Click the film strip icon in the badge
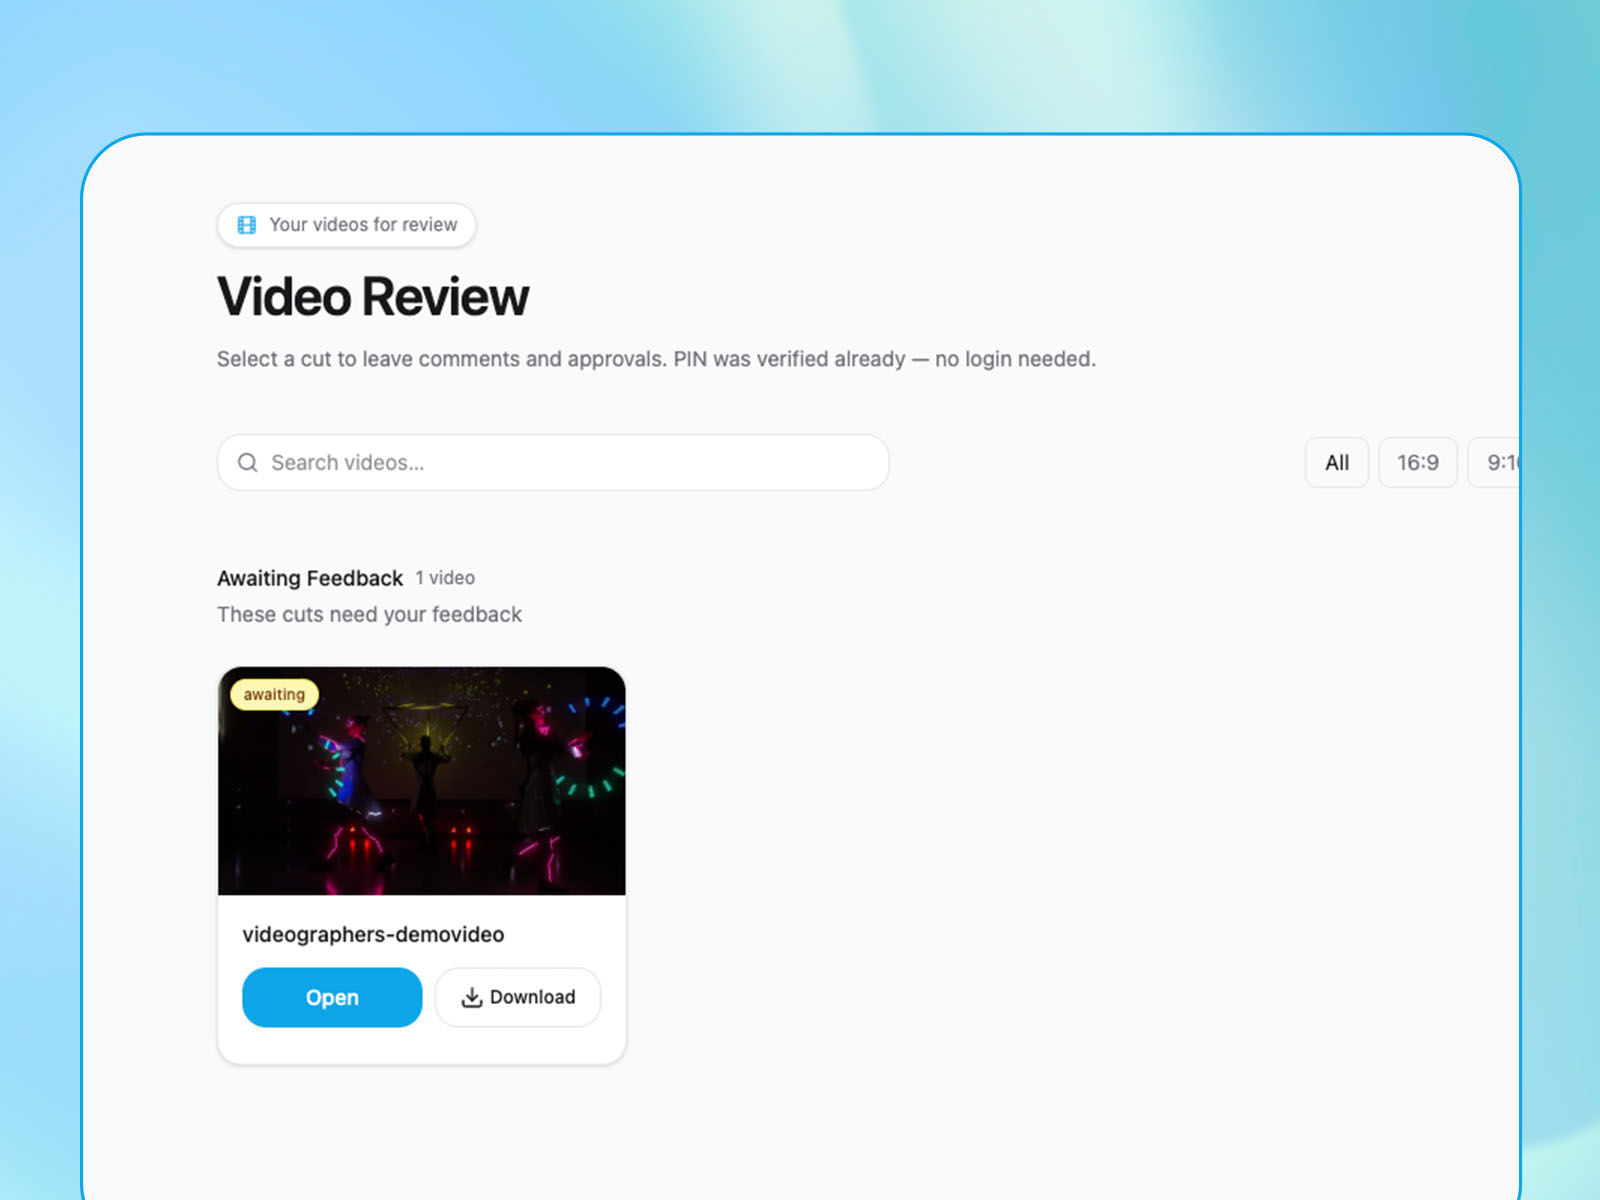This screenshot has width=1600, height=1200. point(246,224)
